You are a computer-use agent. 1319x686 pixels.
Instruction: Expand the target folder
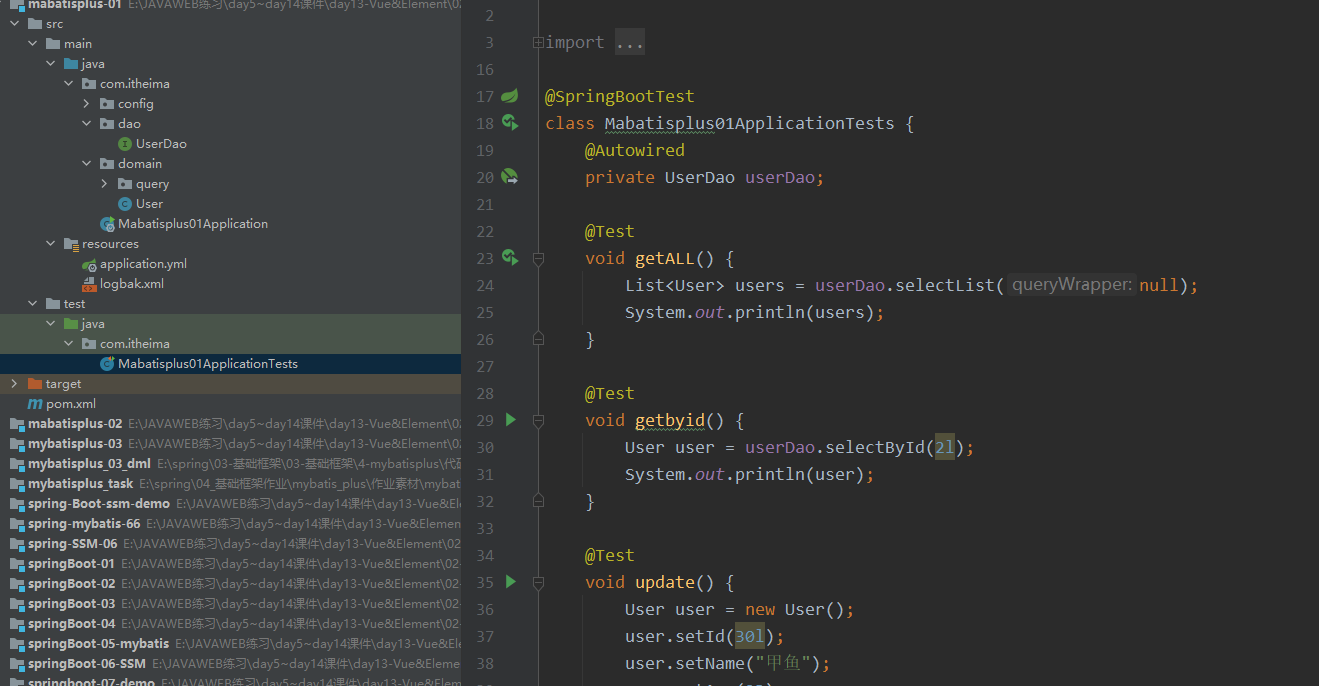(x=14, y=384)
